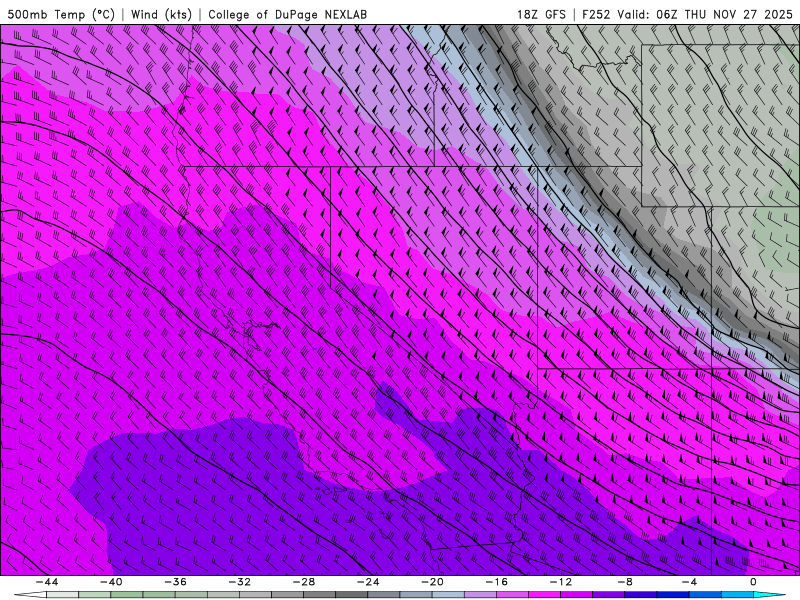The height and width of the screenshot is (600, 800).
Task: Click the "Wind (kts)" header label
Action: 161,14
